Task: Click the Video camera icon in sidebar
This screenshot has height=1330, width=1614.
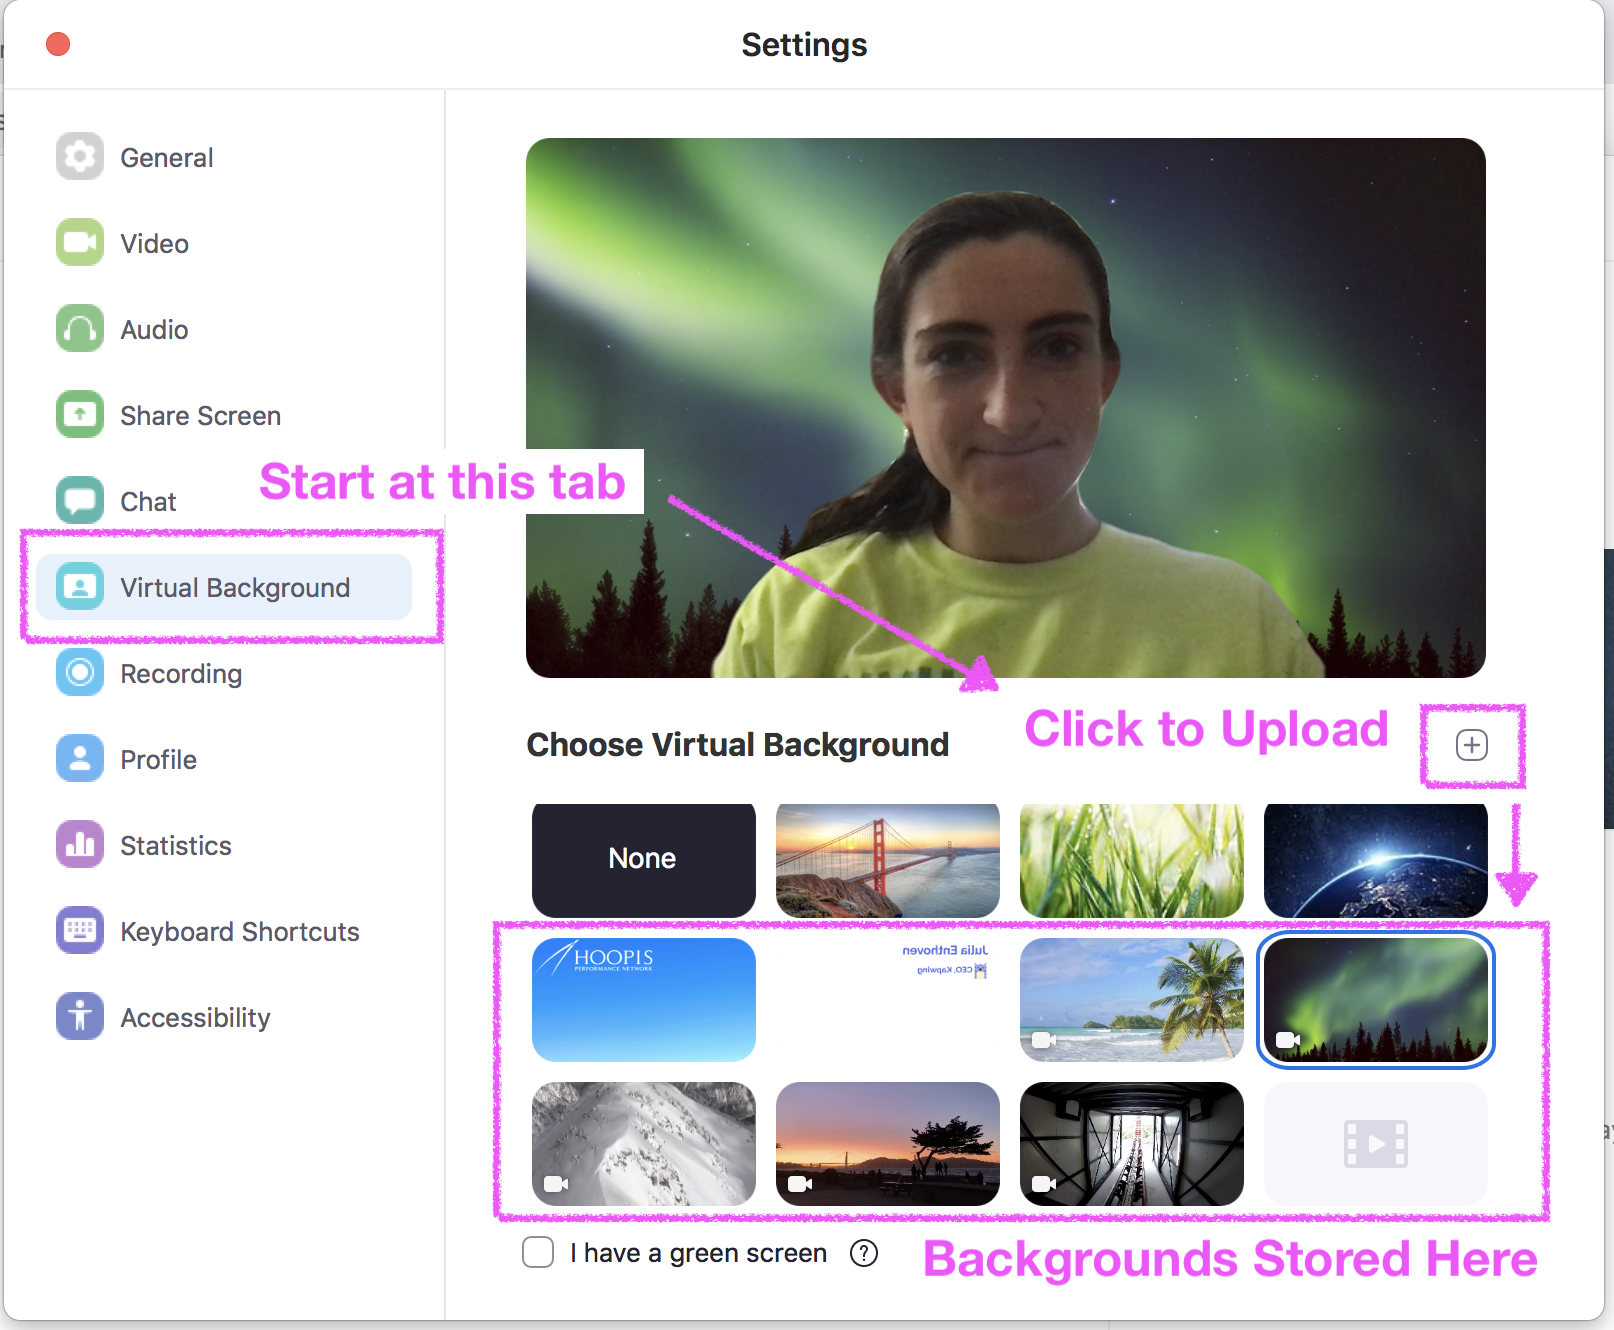Action: coord(80,243)
